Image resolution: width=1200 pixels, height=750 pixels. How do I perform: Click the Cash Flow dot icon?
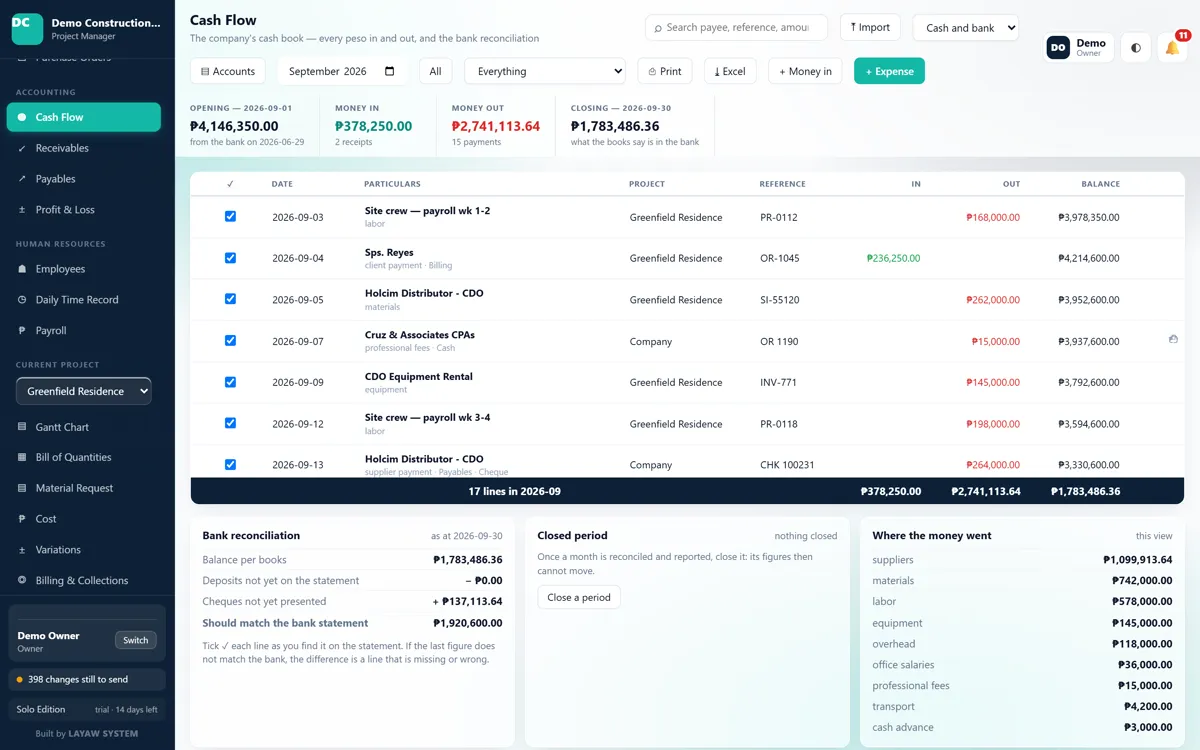[22, 117]
